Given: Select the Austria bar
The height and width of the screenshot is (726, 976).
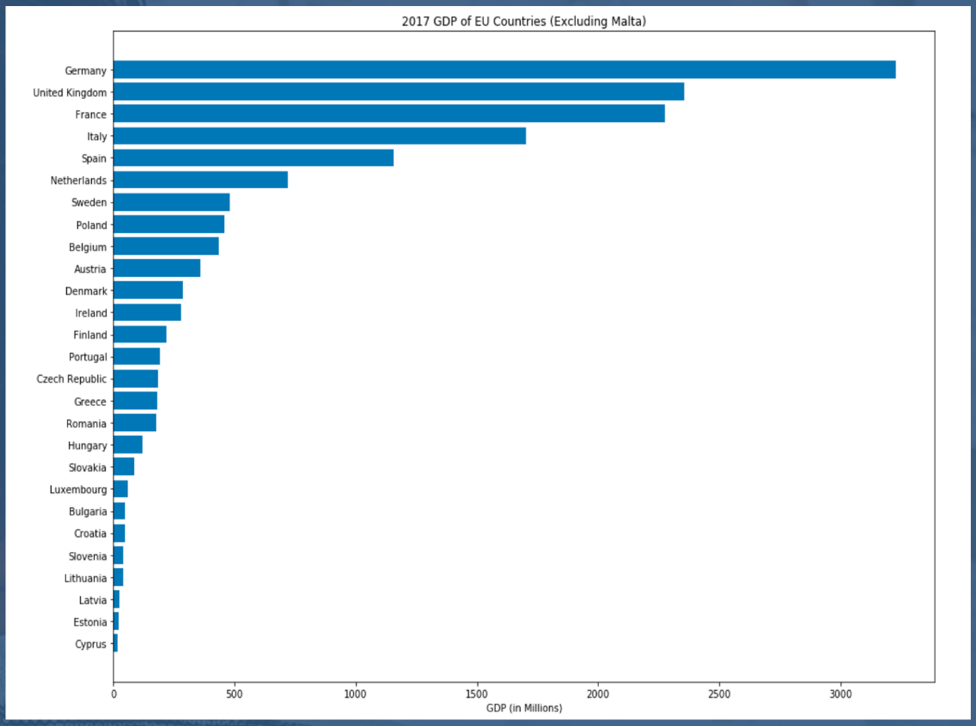Looking at the screenshot, I should tap(157, 268).
